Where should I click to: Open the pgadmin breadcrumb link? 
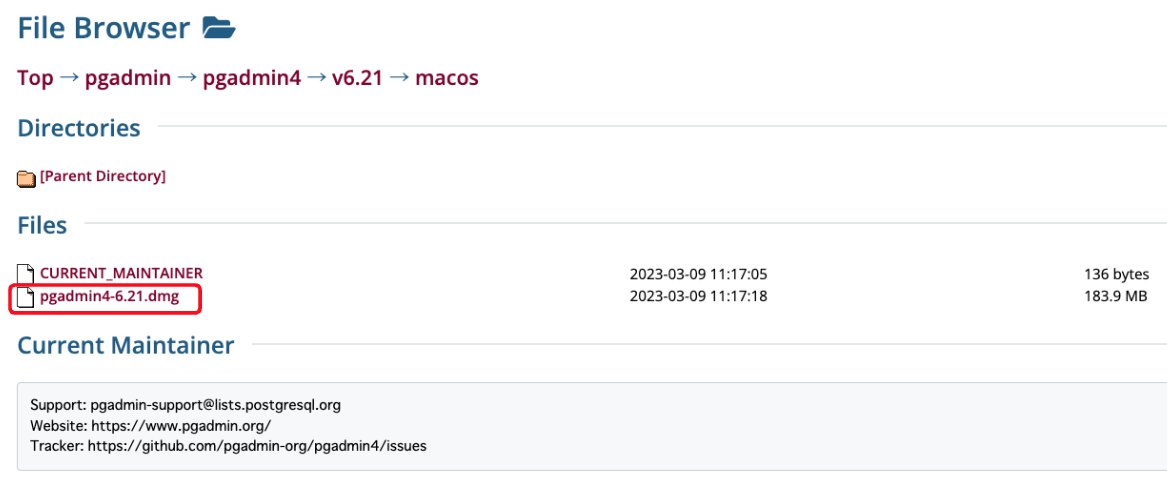[x=128, y=77]
